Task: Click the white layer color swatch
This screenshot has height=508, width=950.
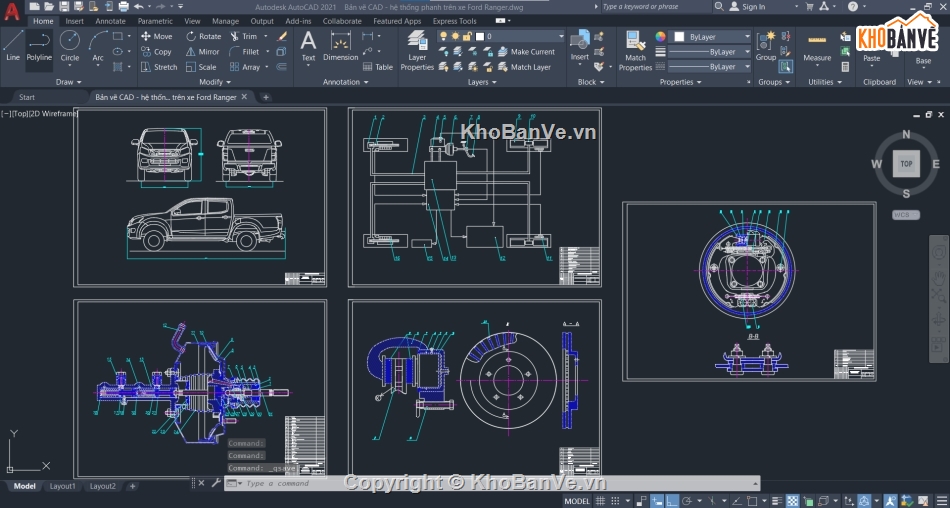Action: click(480, 36)
